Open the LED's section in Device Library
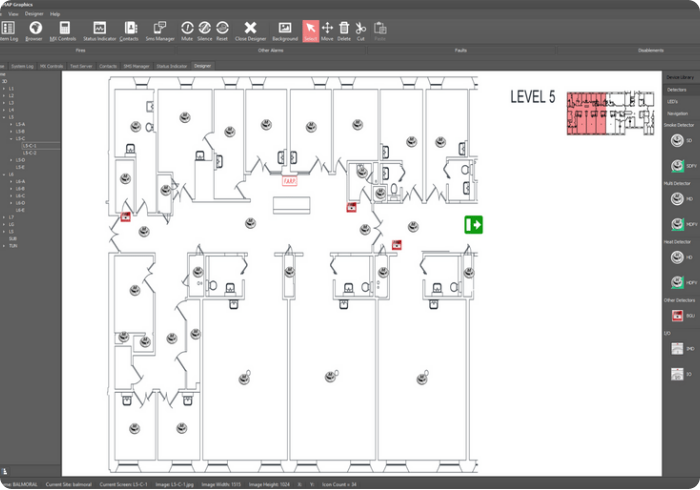Viewport: 700px width, 490px height. click(676, 101)
